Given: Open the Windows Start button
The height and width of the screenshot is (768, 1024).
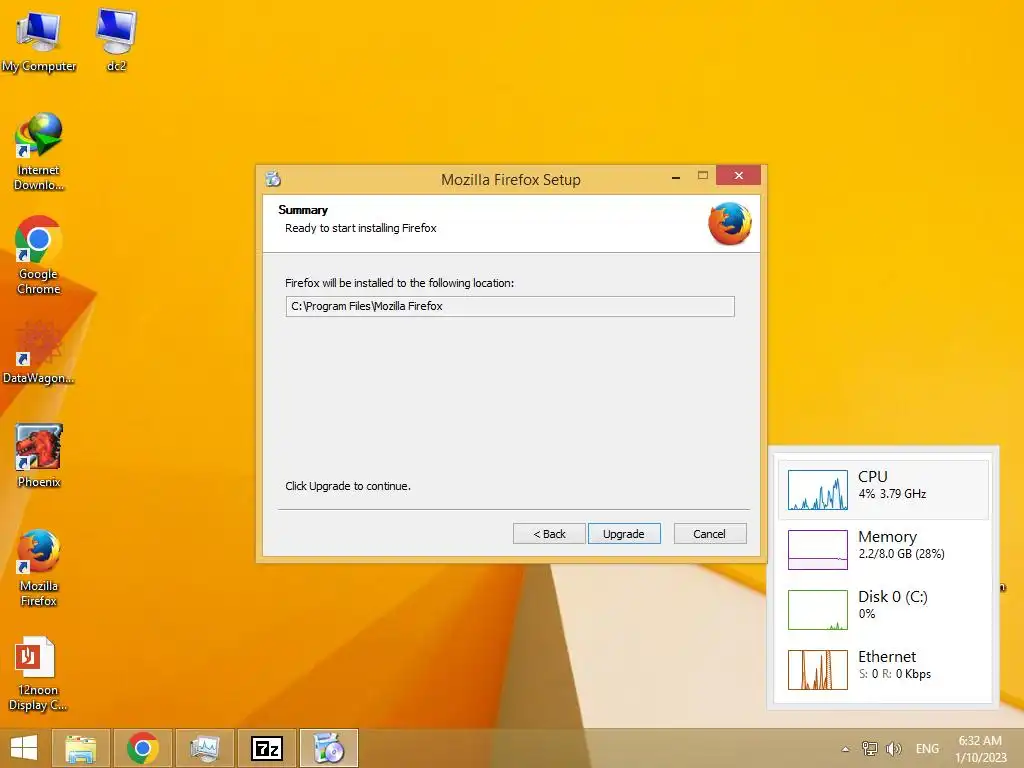Looking at the screenshot, I should (24, 748).
